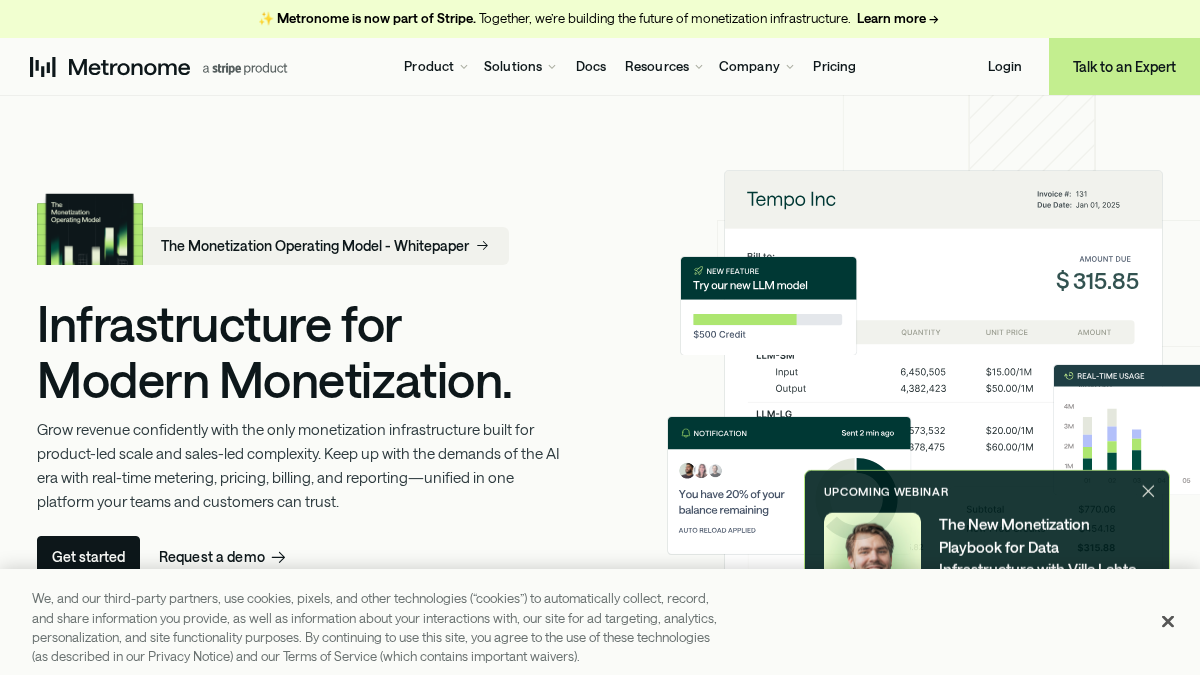Click Talk to an Expert button
This screenshot has width=1200, height=675.
[1124, 67]
